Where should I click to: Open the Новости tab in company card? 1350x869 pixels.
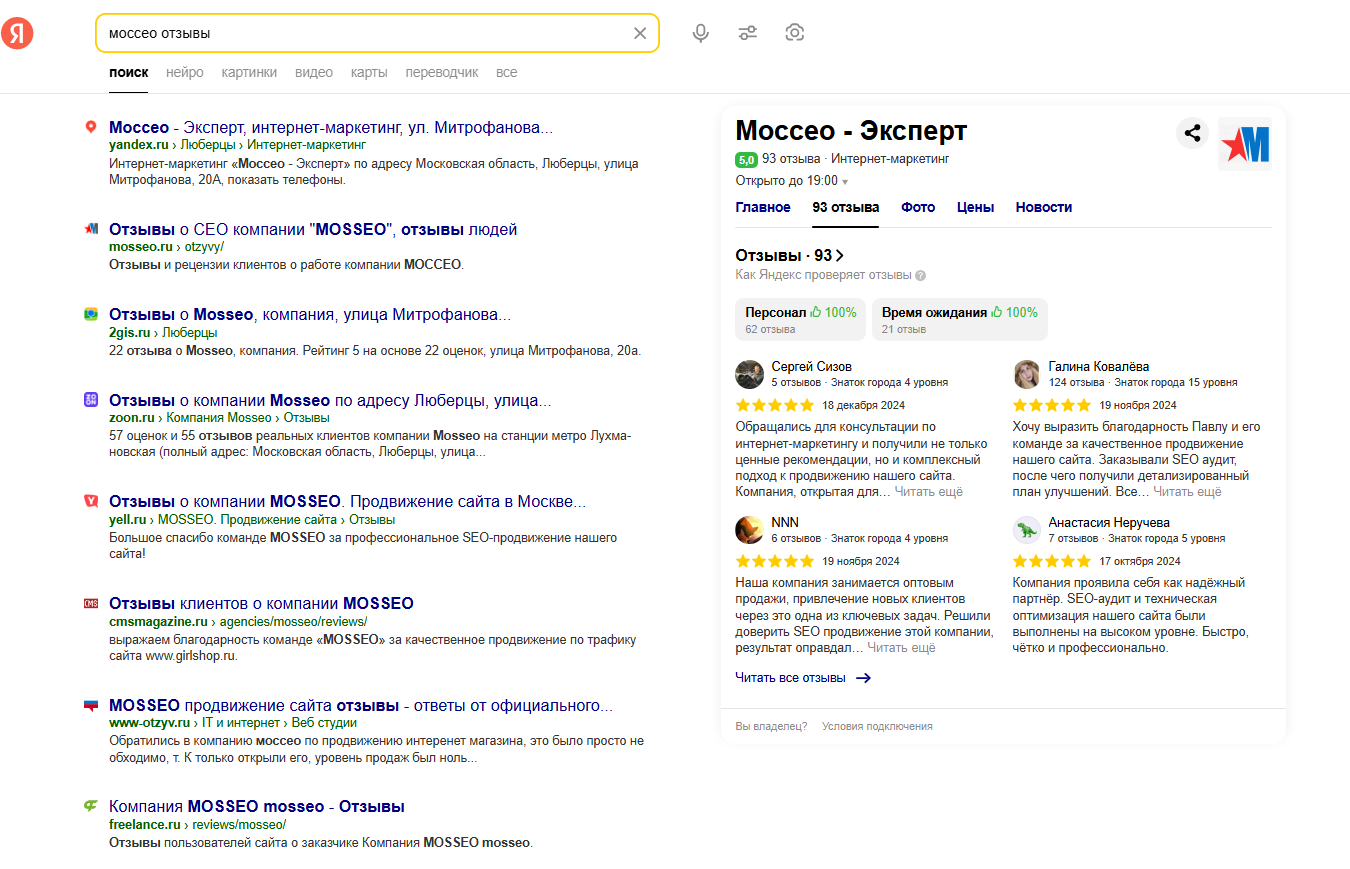pyautogui.click(x=1044, y=207)
